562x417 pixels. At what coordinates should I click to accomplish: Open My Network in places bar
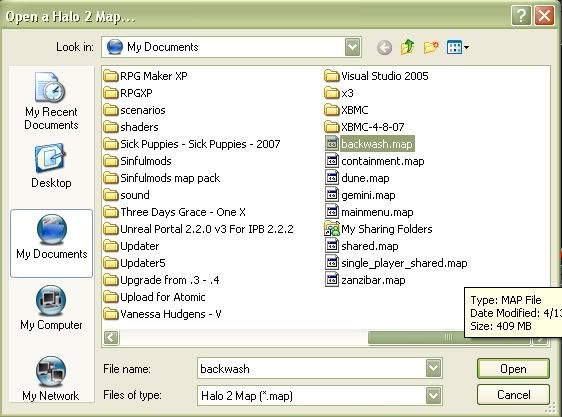51,379
